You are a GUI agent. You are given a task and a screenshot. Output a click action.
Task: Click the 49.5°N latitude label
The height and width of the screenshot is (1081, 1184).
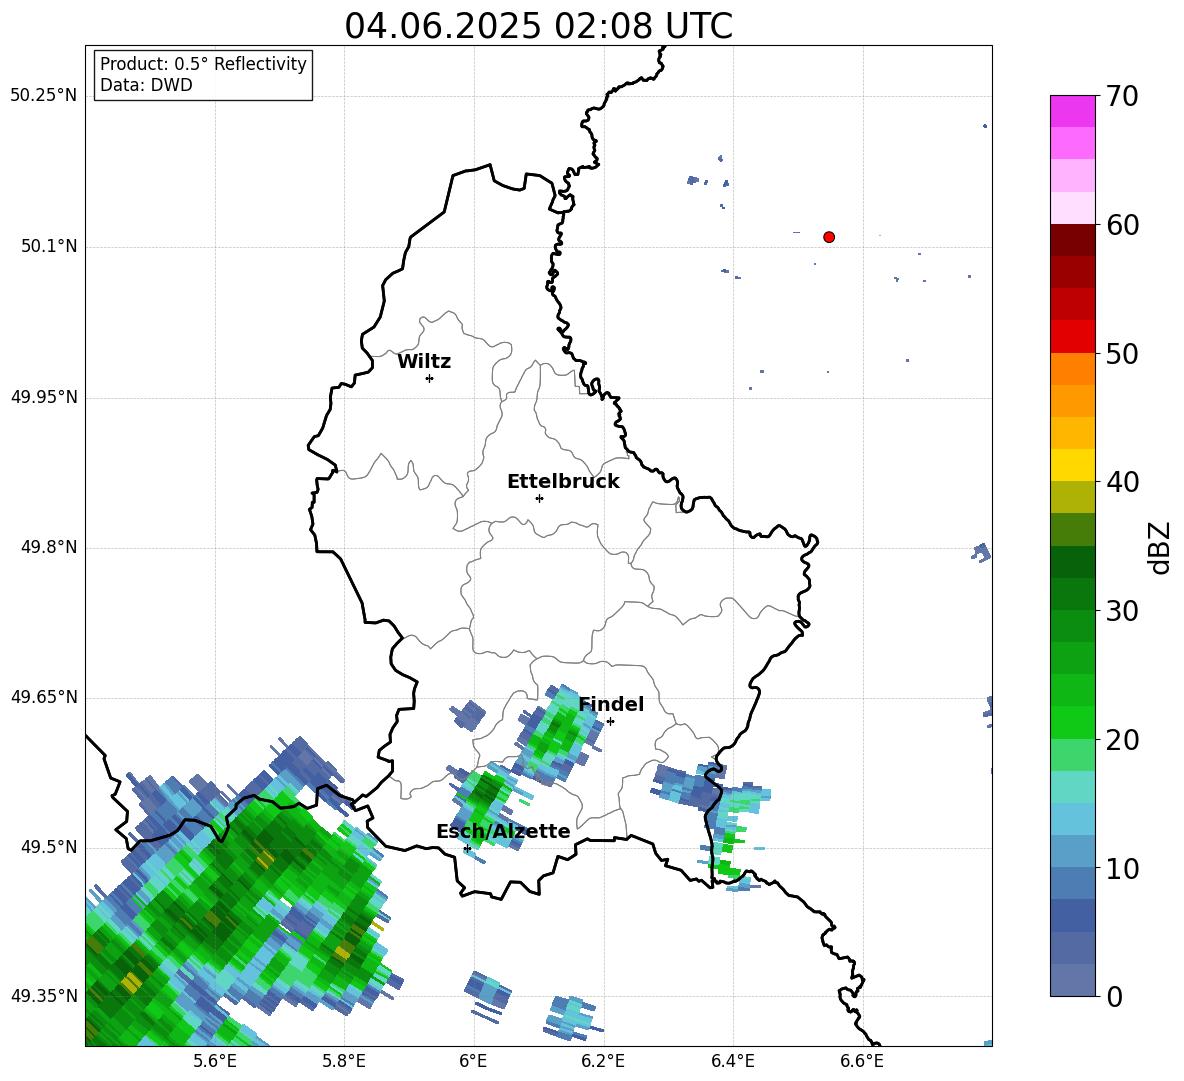[x=49, y=847]
